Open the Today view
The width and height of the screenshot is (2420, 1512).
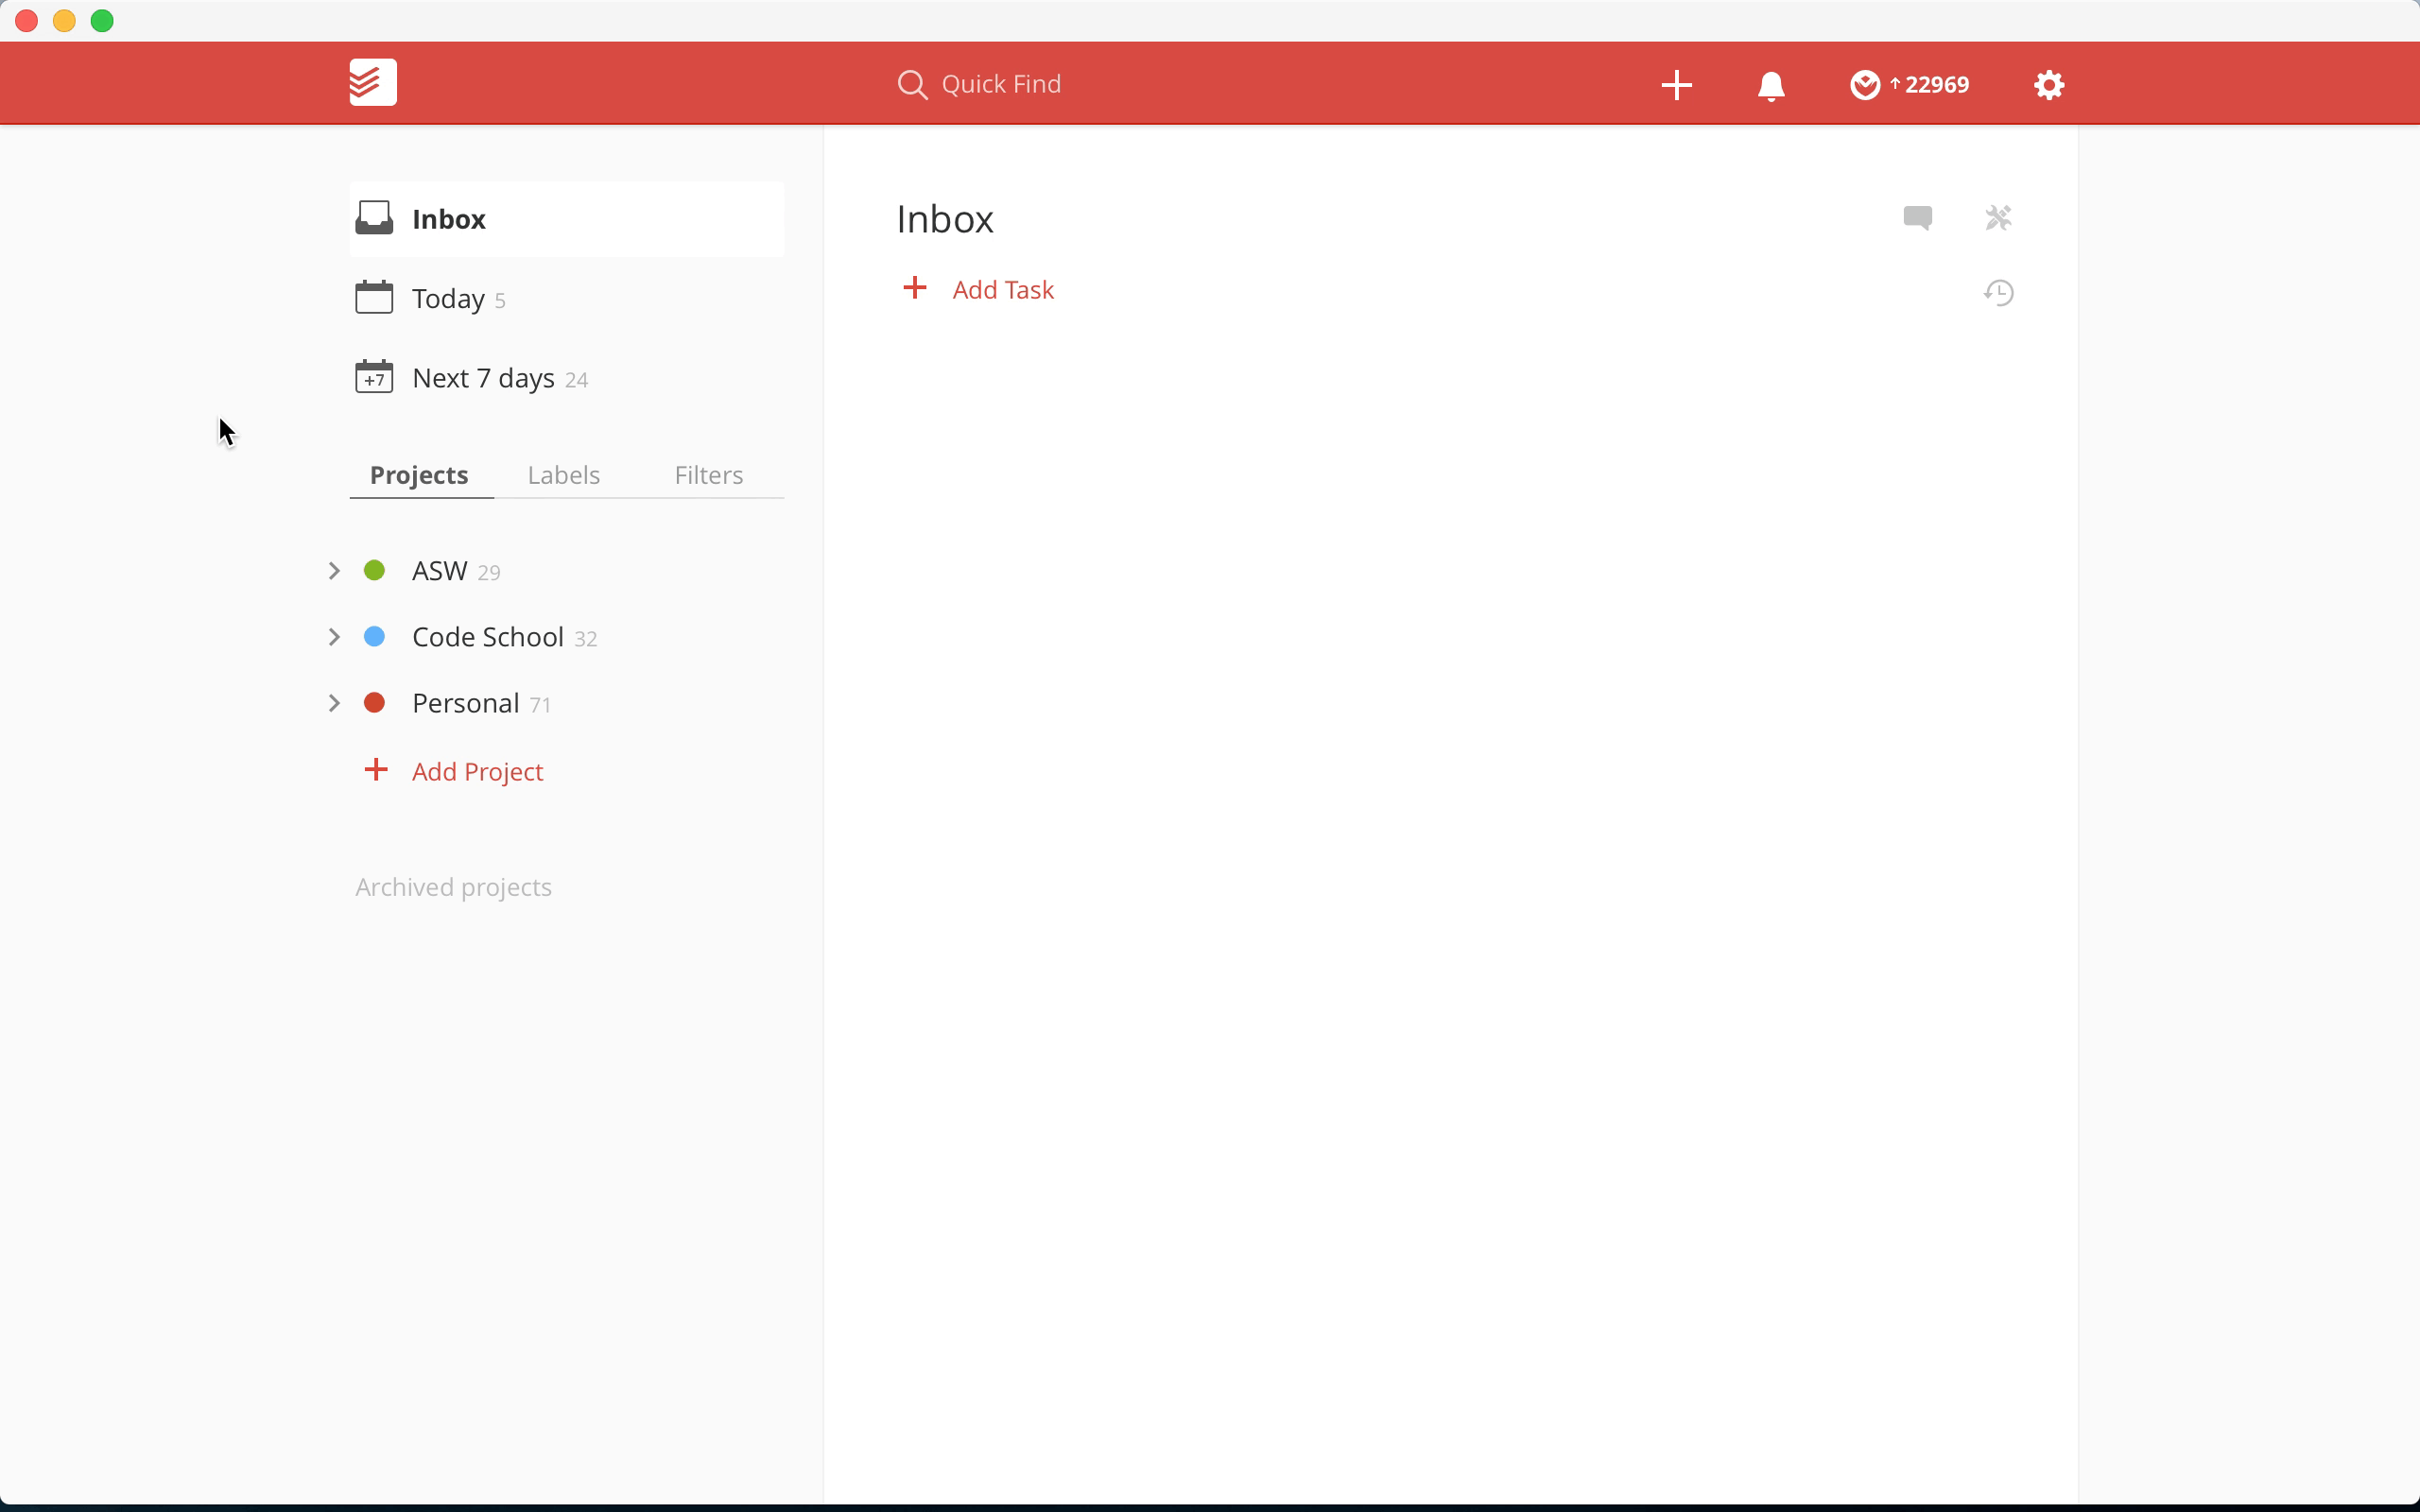[x=448, y=298]
